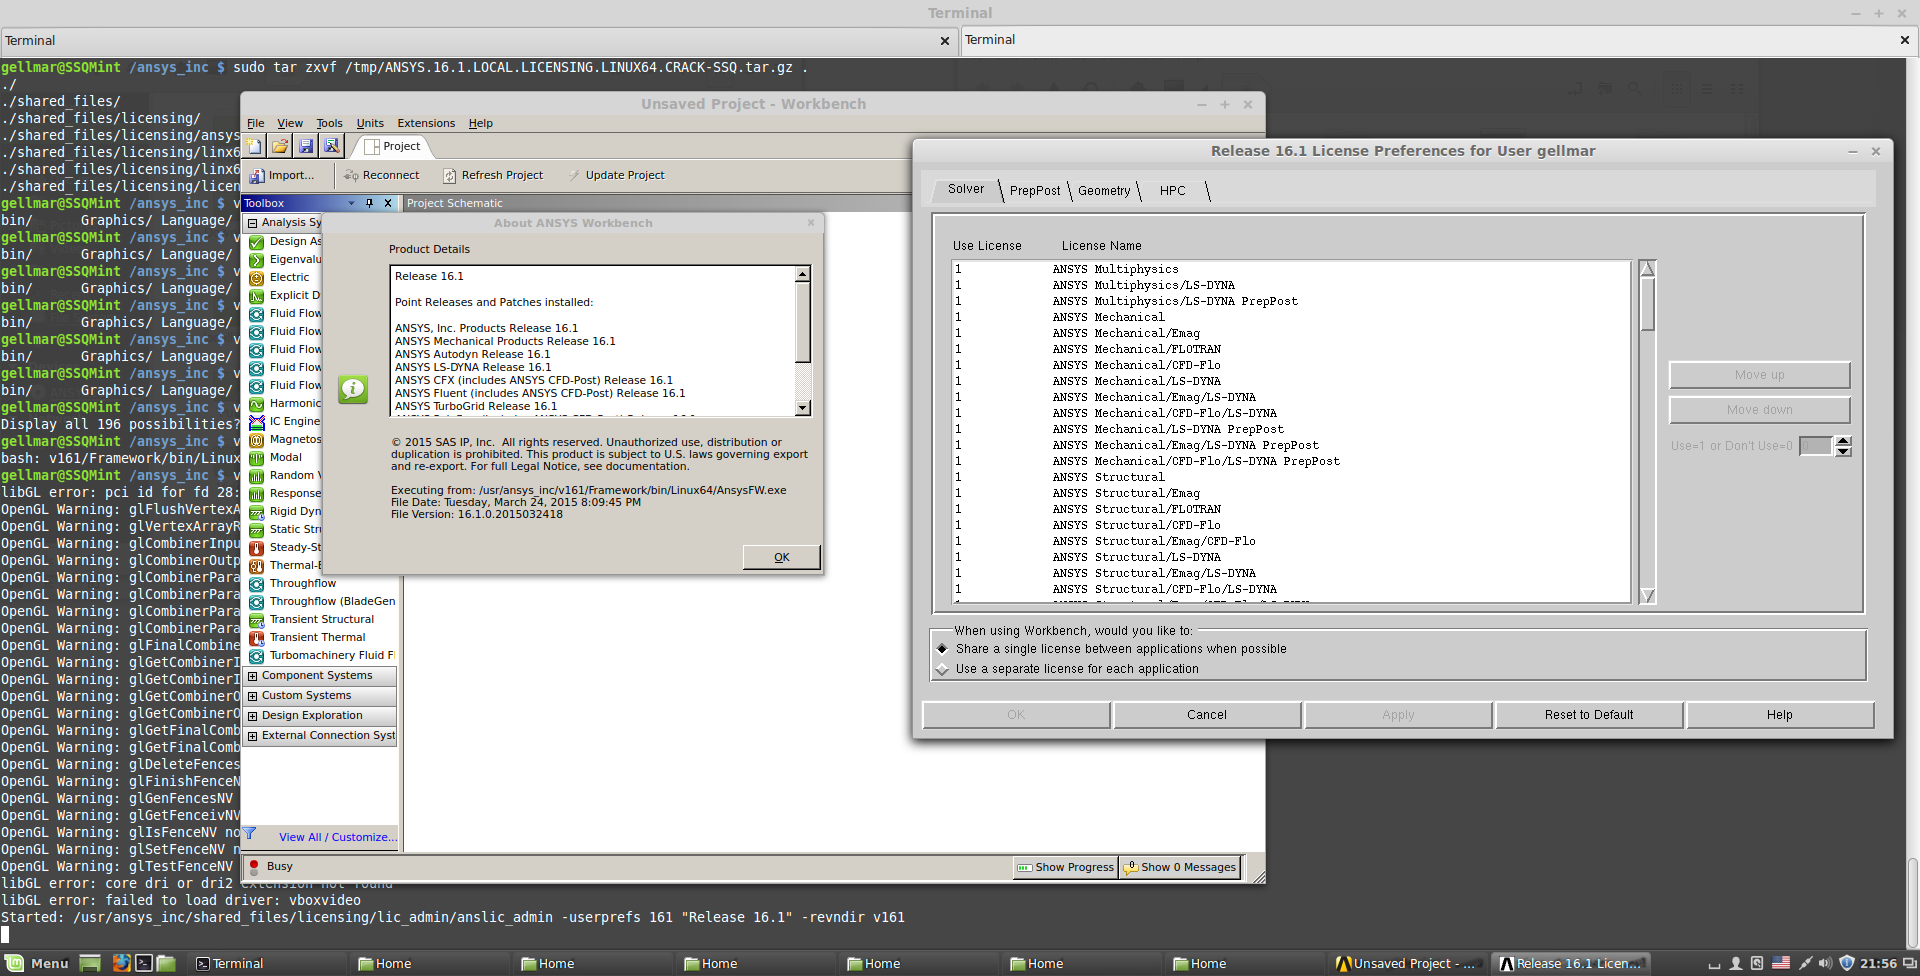
Task: Open the File menu in Workbench
Action: coord(256,124)
